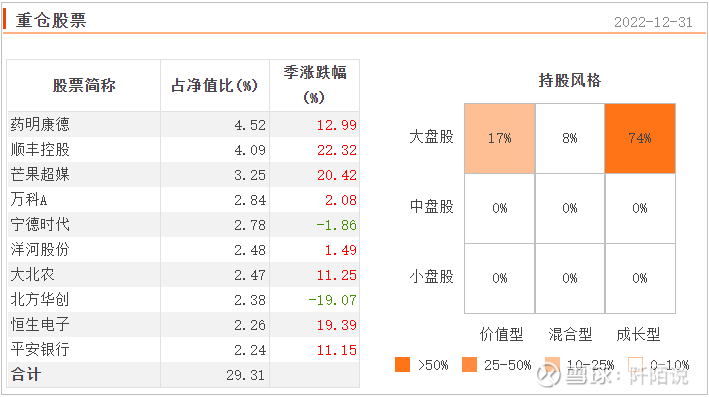This screenshot has height=397, width=709.
Task: Click the 10-25% legend color swatch
Action: [552, 364]
